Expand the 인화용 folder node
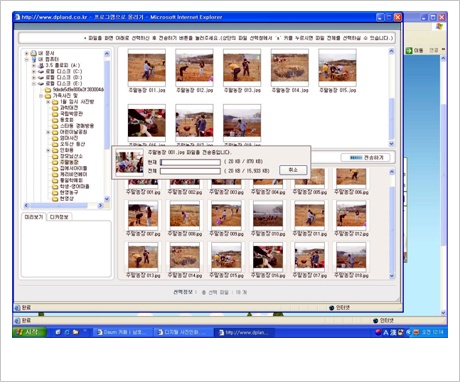 (x=48, y=150)
